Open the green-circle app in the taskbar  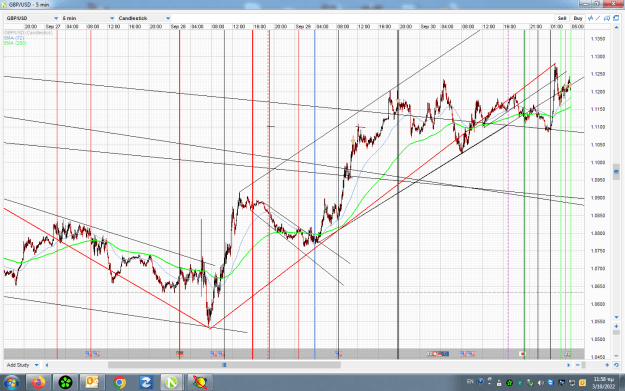[65, 383]
